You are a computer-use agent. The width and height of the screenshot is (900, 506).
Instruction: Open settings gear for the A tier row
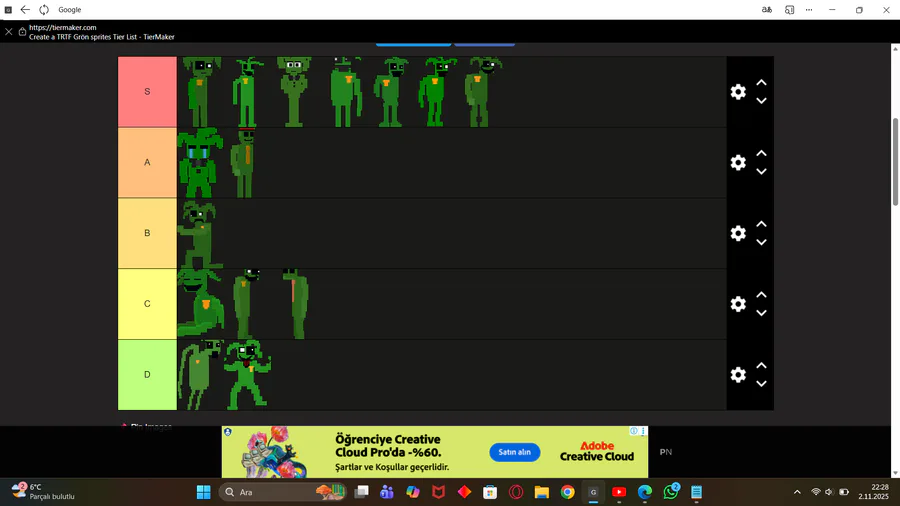(x=738, y=162)
